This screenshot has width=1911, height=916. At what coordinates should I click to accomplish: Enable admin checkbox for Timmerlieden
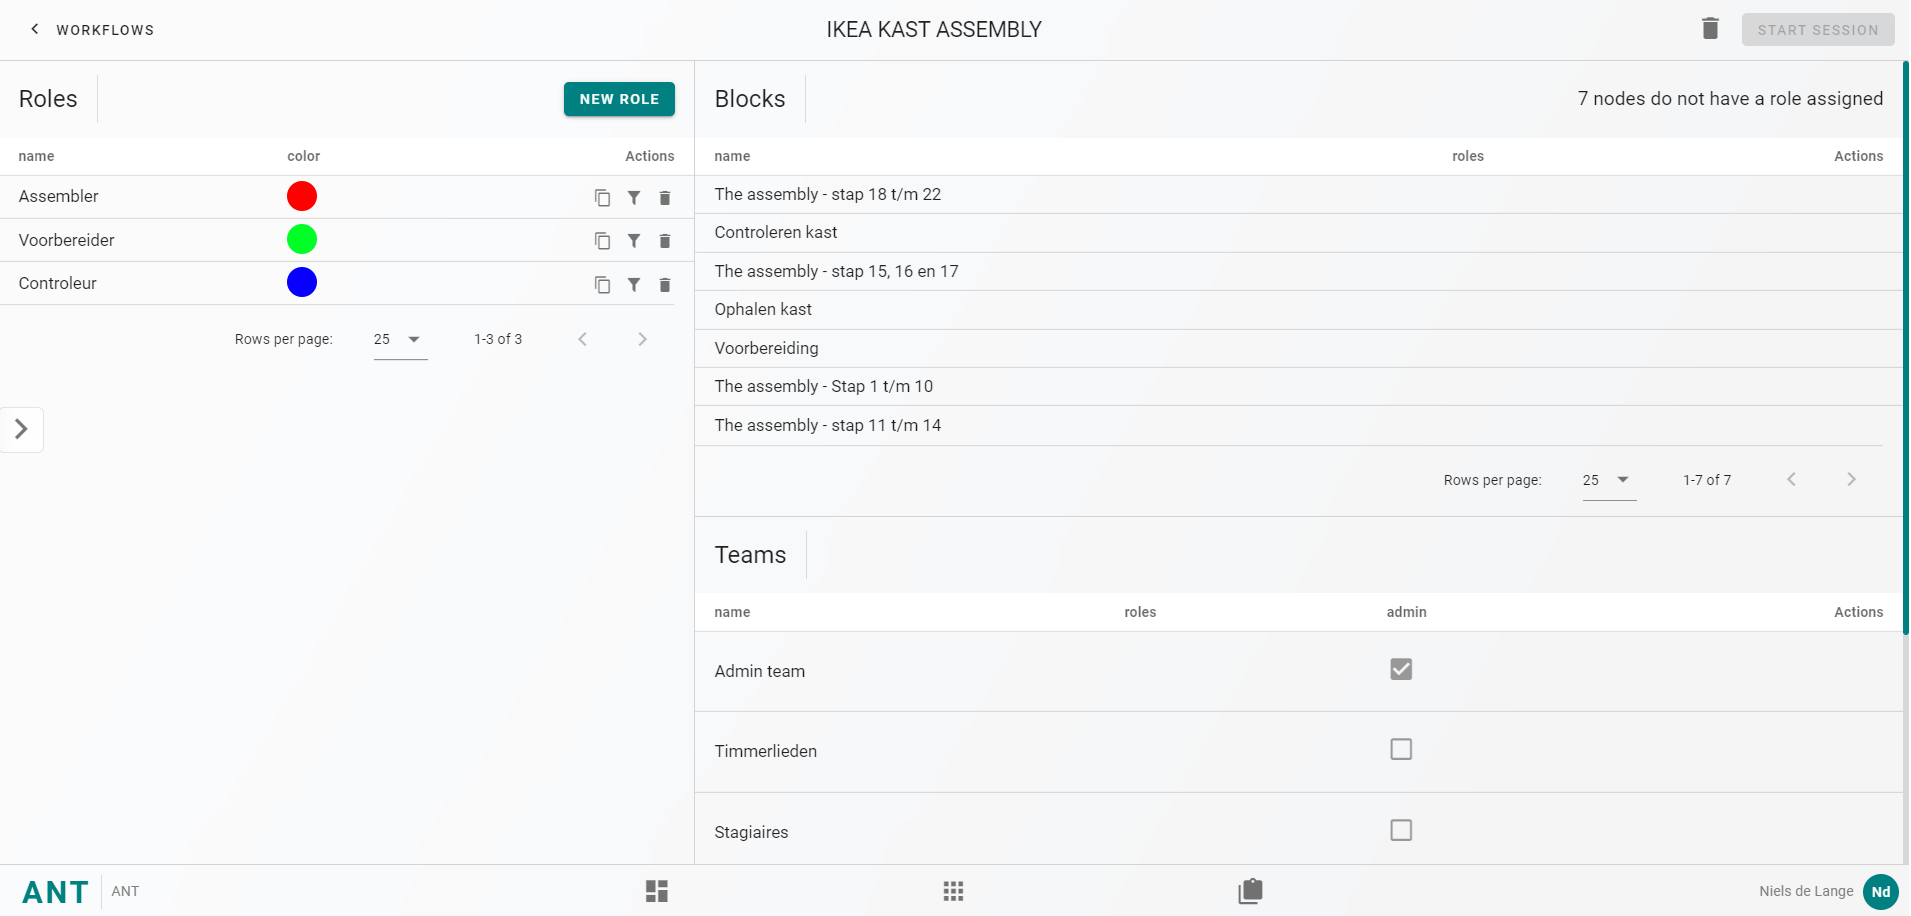(1401, 750)
